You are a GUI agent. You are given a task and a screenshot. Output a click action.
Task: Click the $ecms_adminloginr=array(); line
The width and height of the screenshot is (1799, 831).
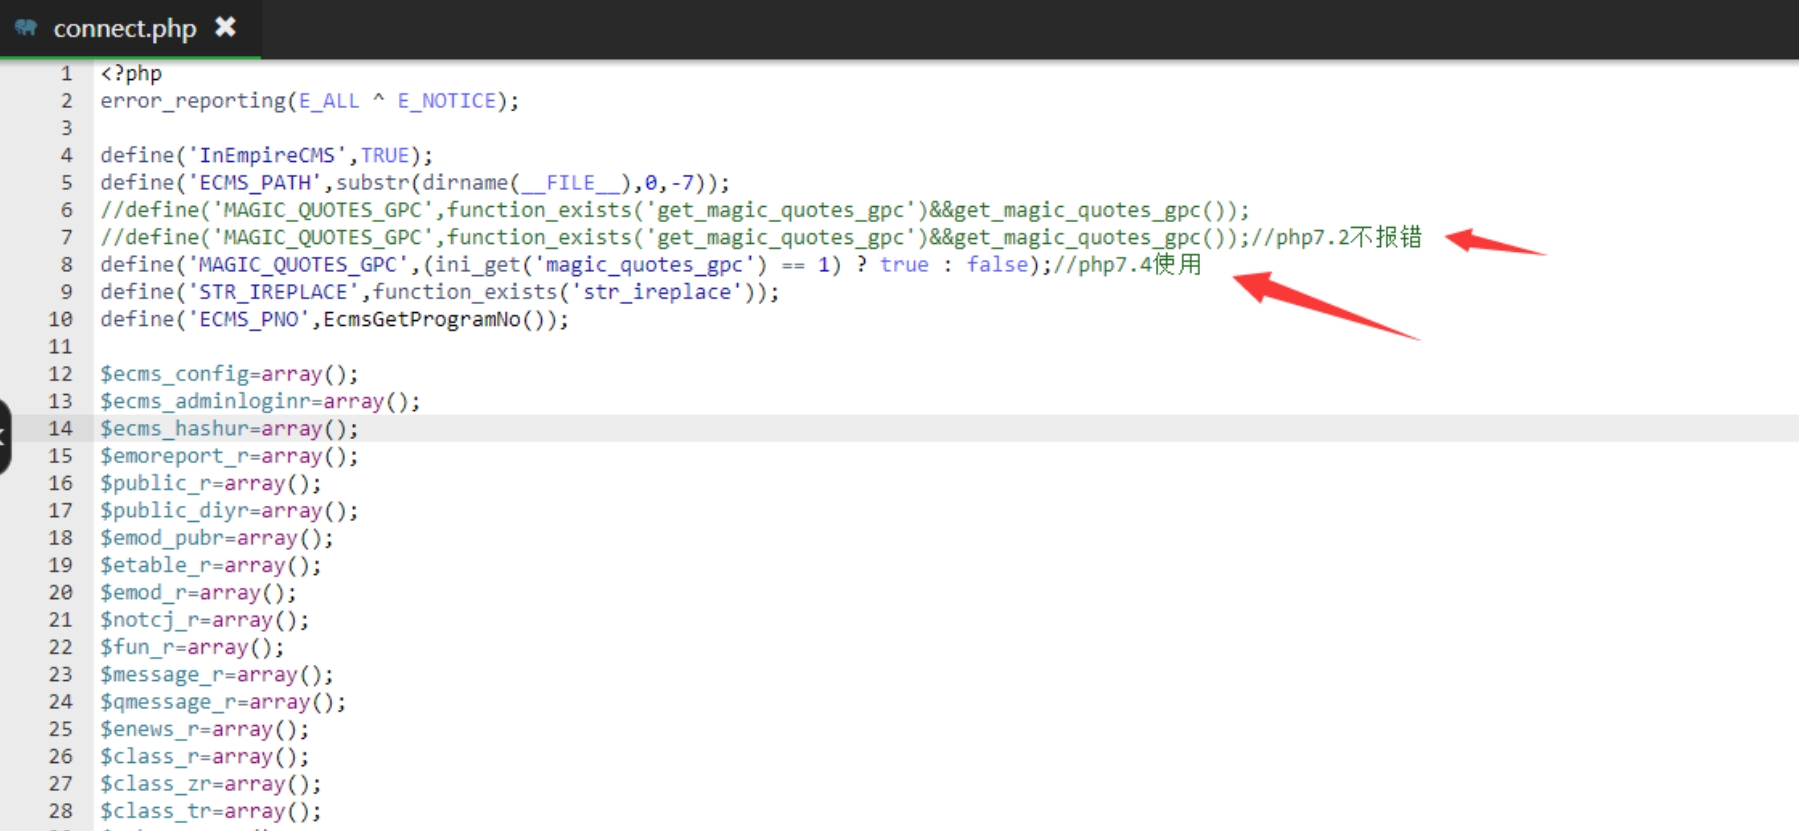260,401
